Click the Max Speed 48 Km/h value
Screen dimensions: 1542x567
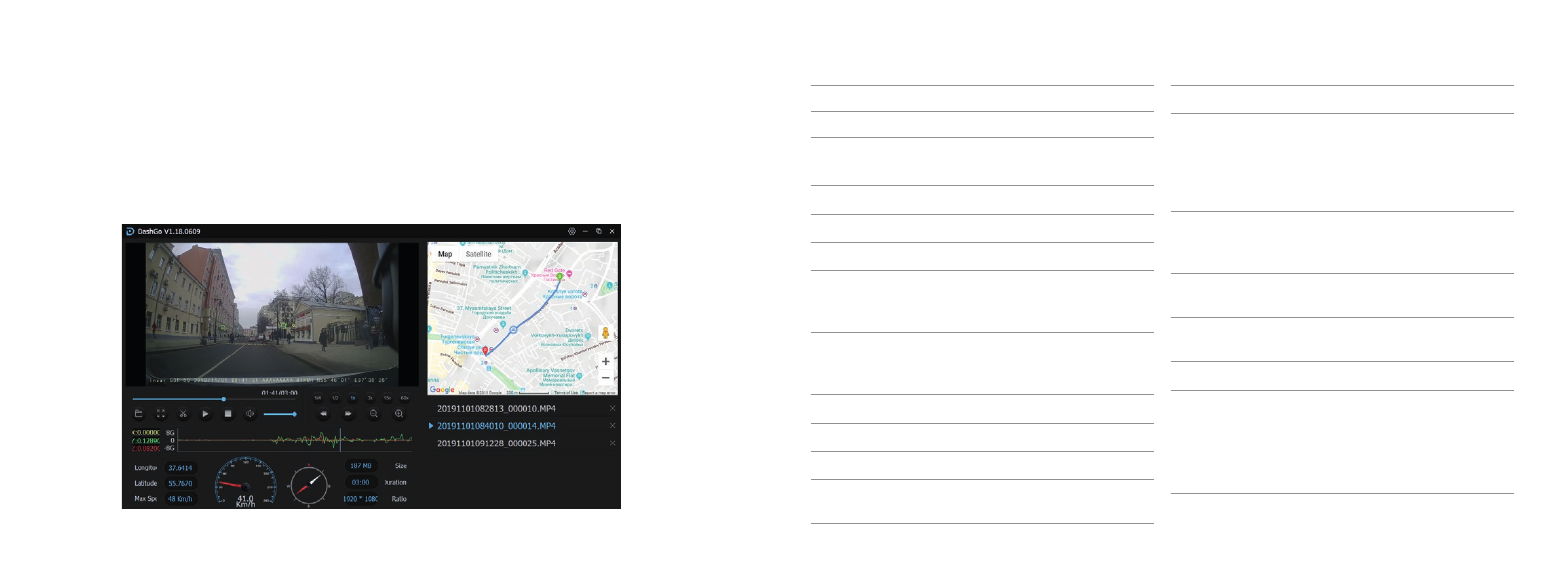tap(180, 499)
